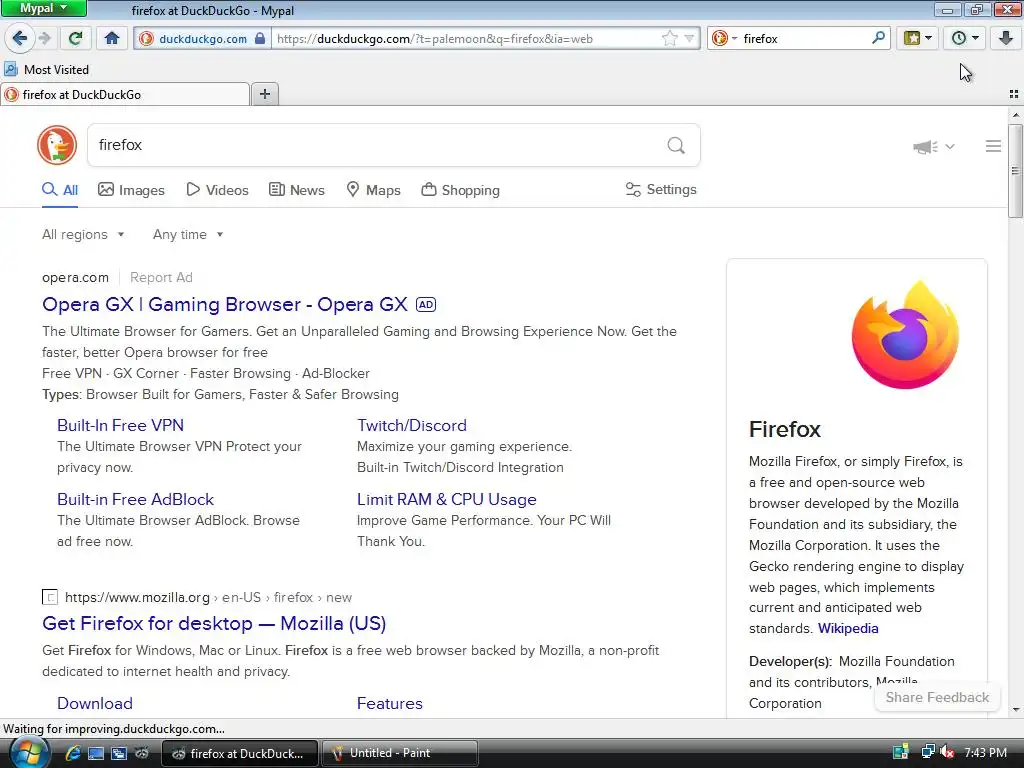Open Built-In Free VPN sitelink
The width and height of the screenshot is (1024, 768).
point(120,425)
